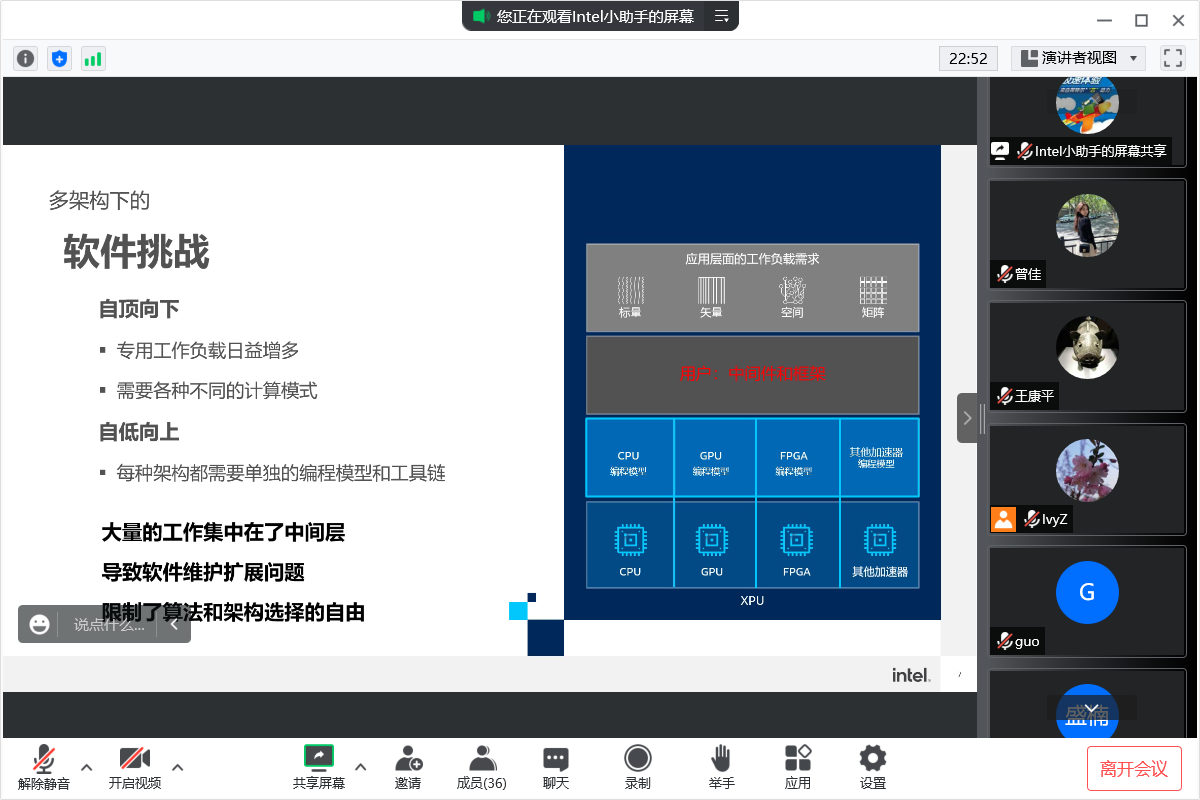Viewport: 1200px width, 800px height.
Task: Open the meeting info icon
Action: coord(26,58)
